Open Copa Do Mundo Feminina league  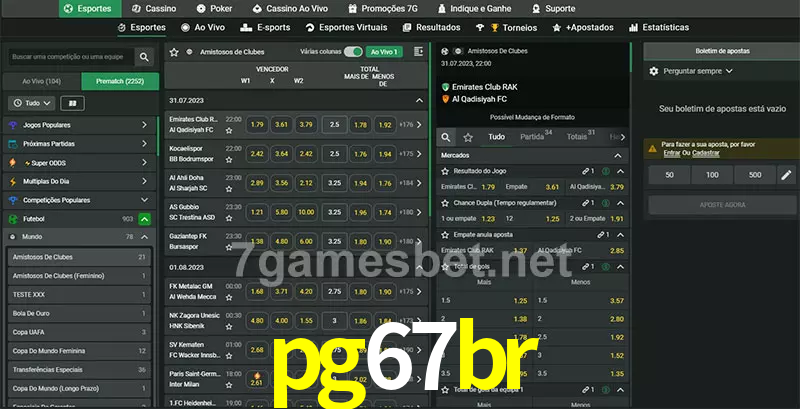coord(79,351)
